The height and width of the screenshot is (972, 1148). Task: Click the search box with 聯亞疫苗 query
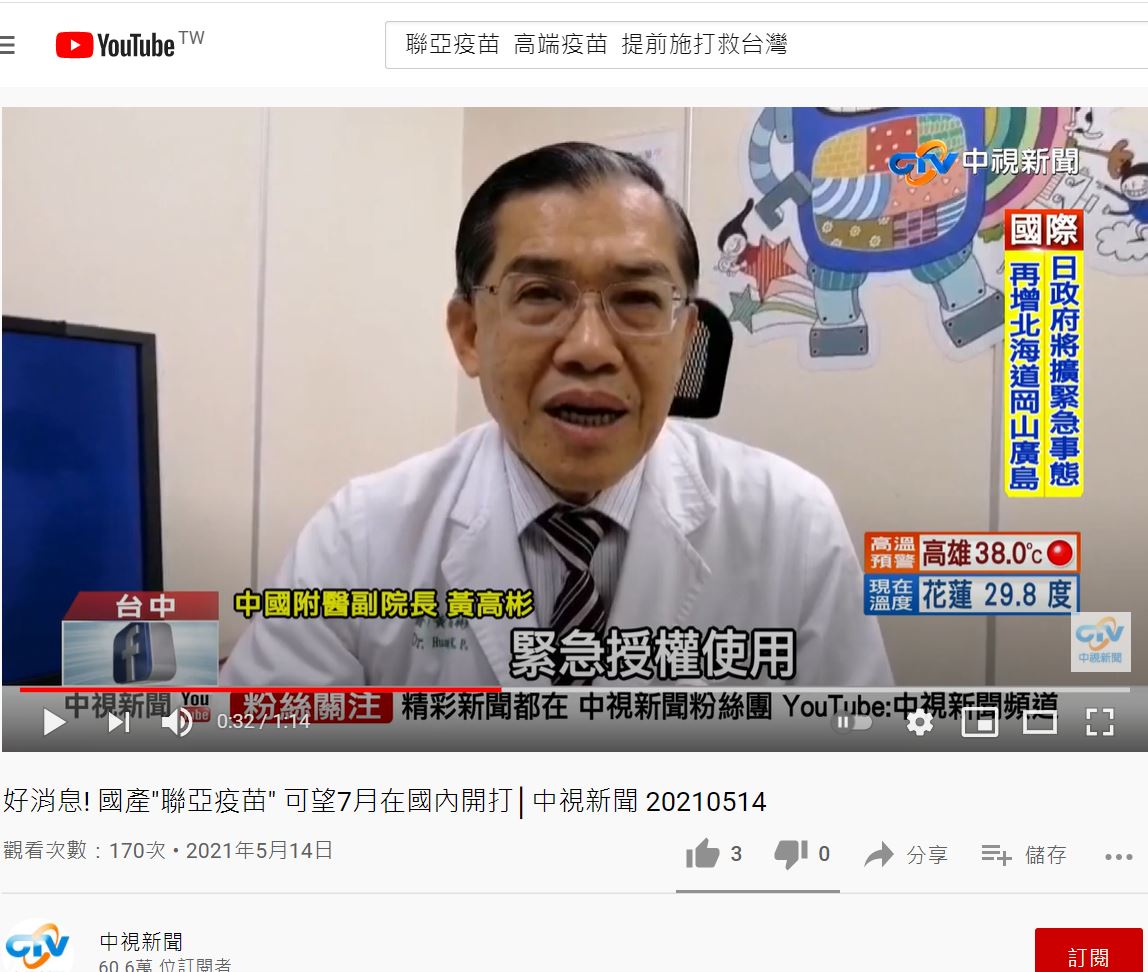pyautogui.click(x=766, y=45)
